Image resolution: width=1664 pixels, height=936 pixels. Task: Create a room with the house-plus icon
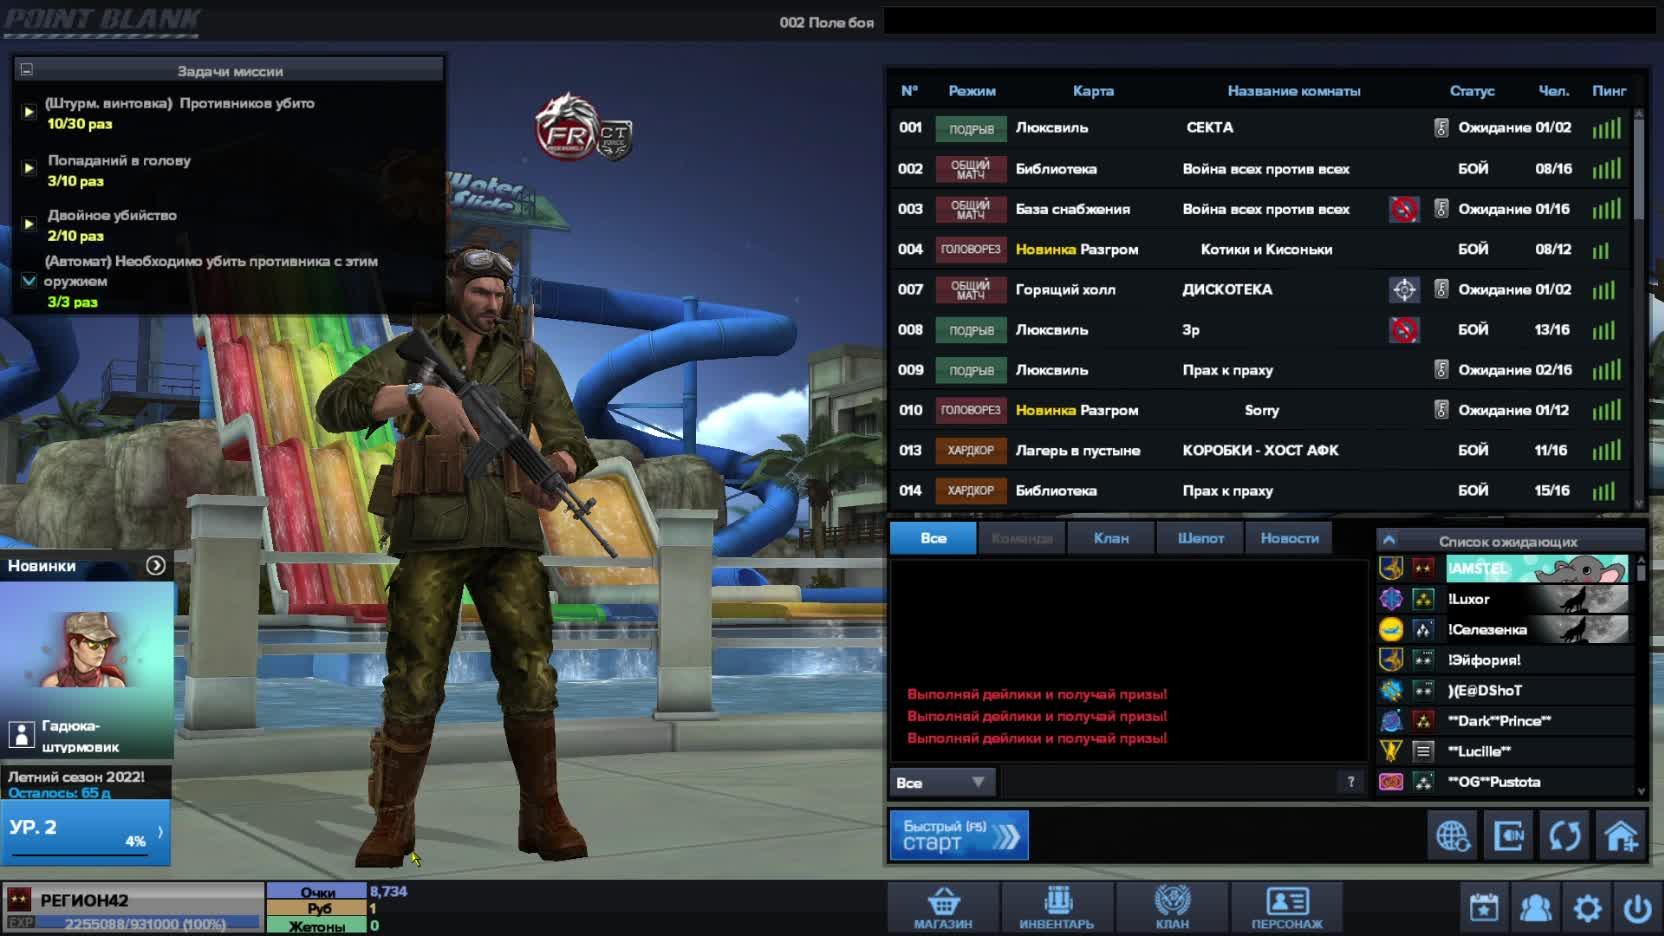pyautogui.click(x=1620, y=834)
